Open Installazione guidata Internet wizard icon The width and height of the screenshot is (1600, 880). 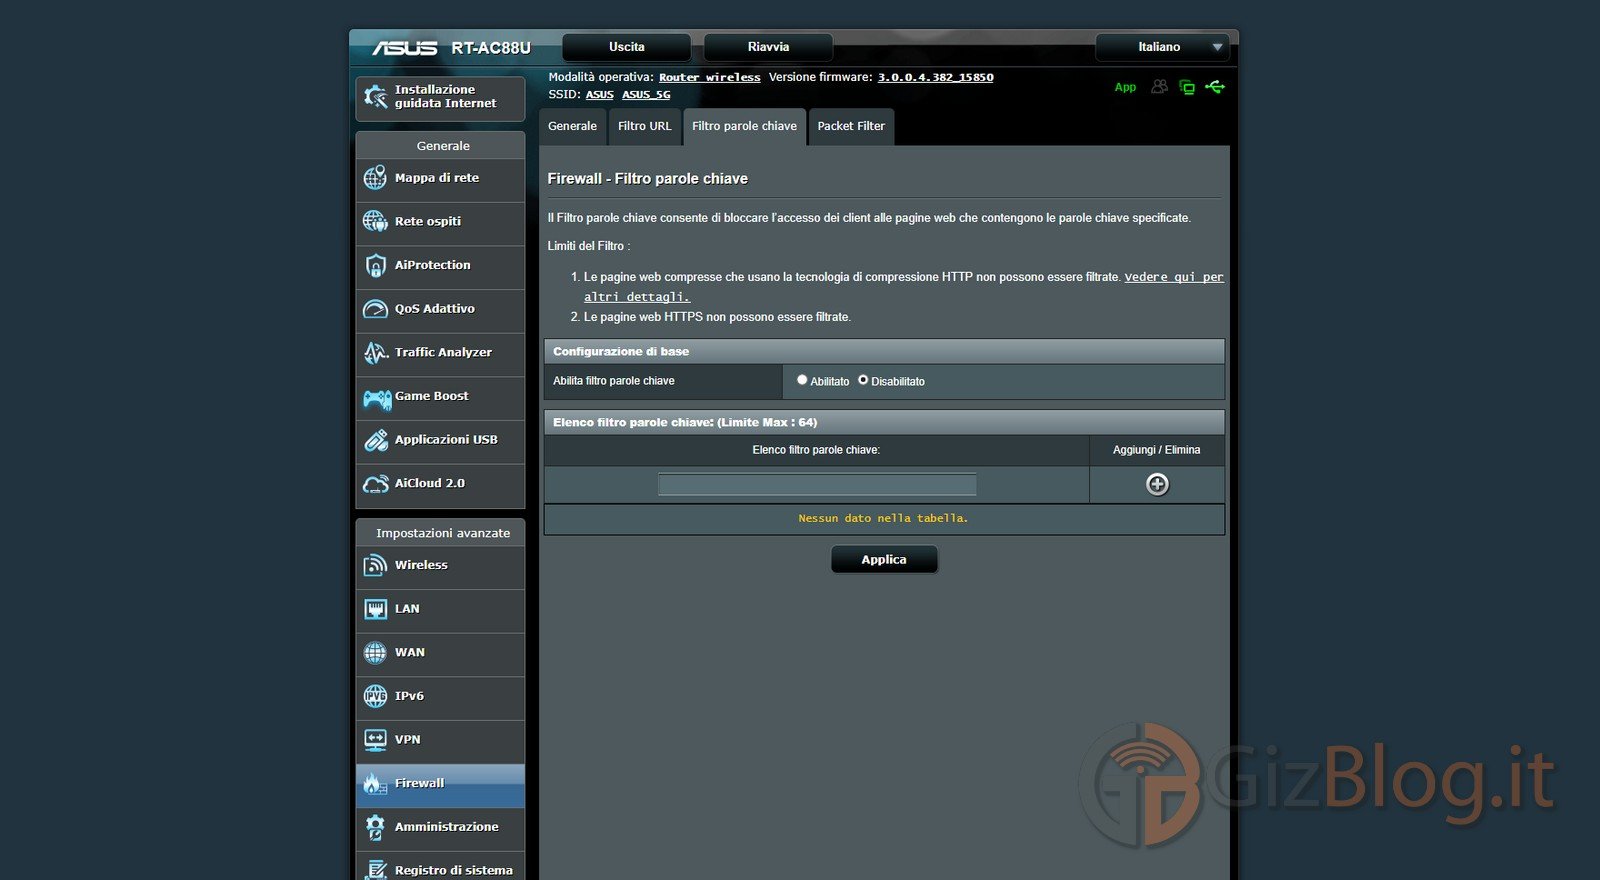click(375, 97)
